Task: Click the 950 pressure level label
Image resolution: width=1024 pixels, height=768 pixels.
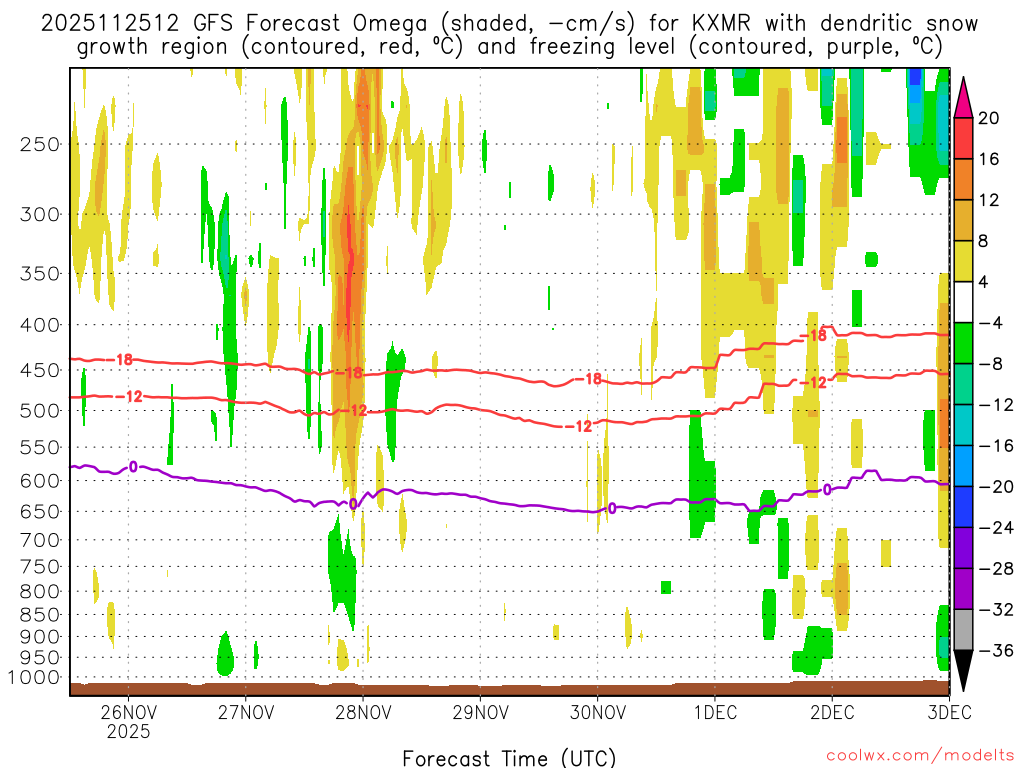Action: point(40,658)
